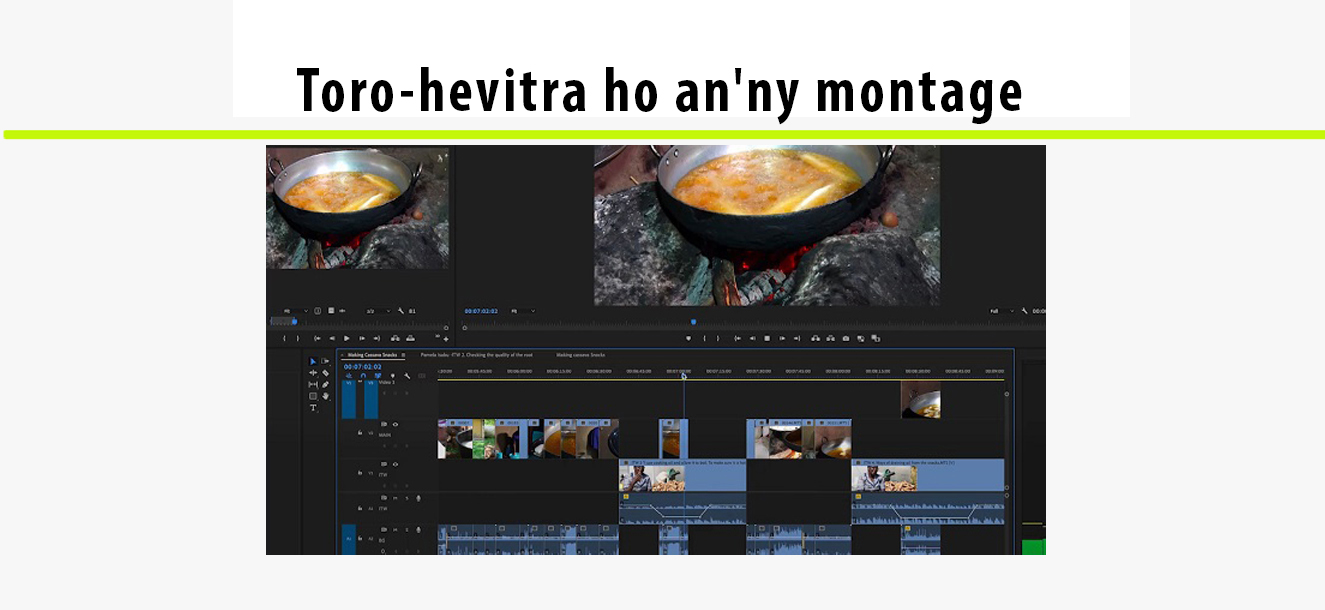Viewport: 1325px width, 610px height.
Task: Play clip in Source monitor
Action: tap(346, 338)
